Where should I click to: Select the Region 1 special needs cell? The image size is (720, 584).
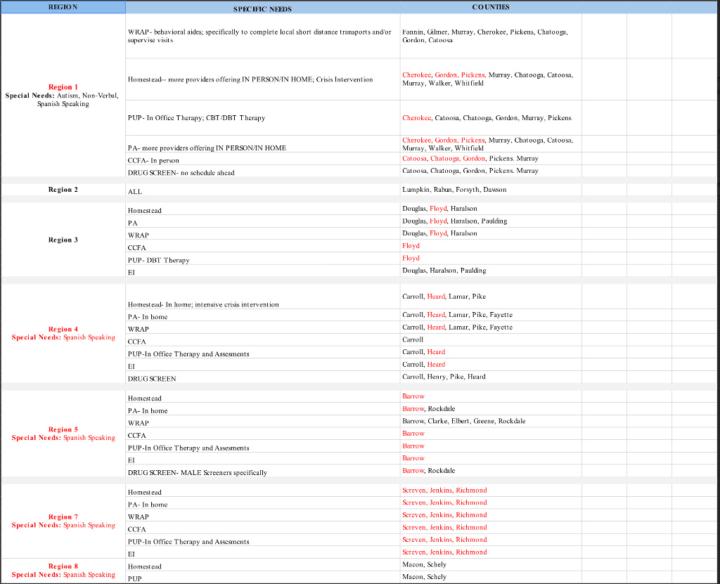[x=62, y=95]
